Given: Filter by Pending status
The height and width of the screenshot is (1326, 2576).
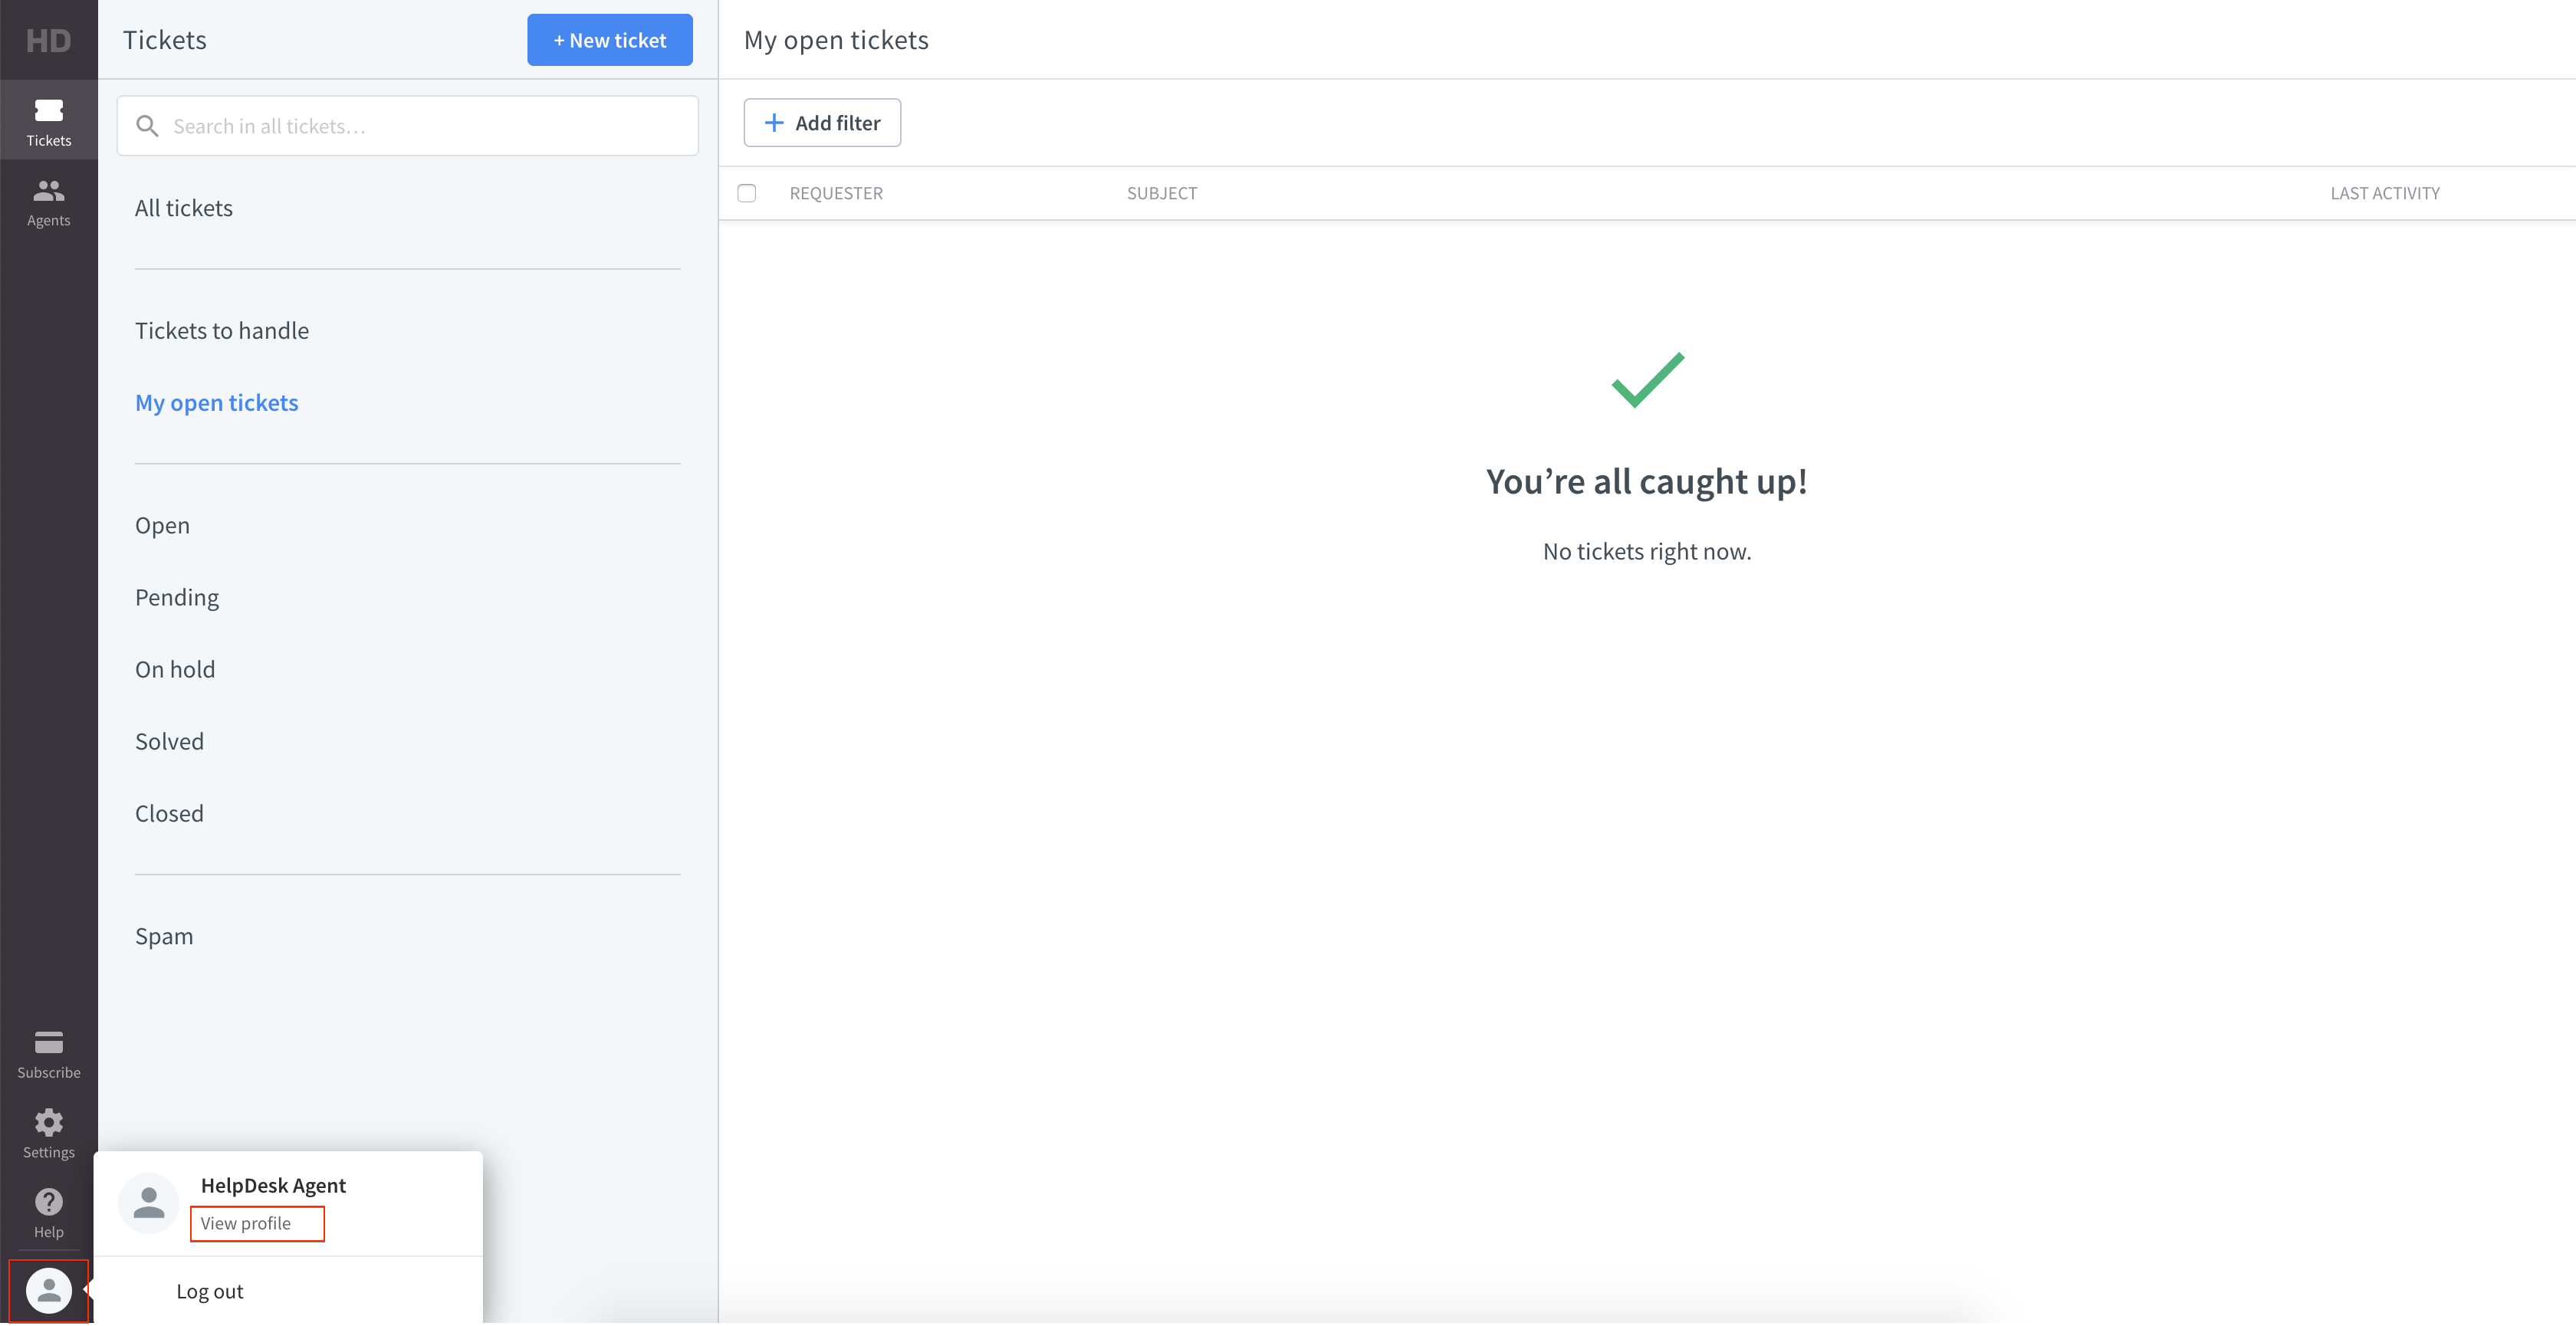Looking at the screenshot, I should coord(177,598).
